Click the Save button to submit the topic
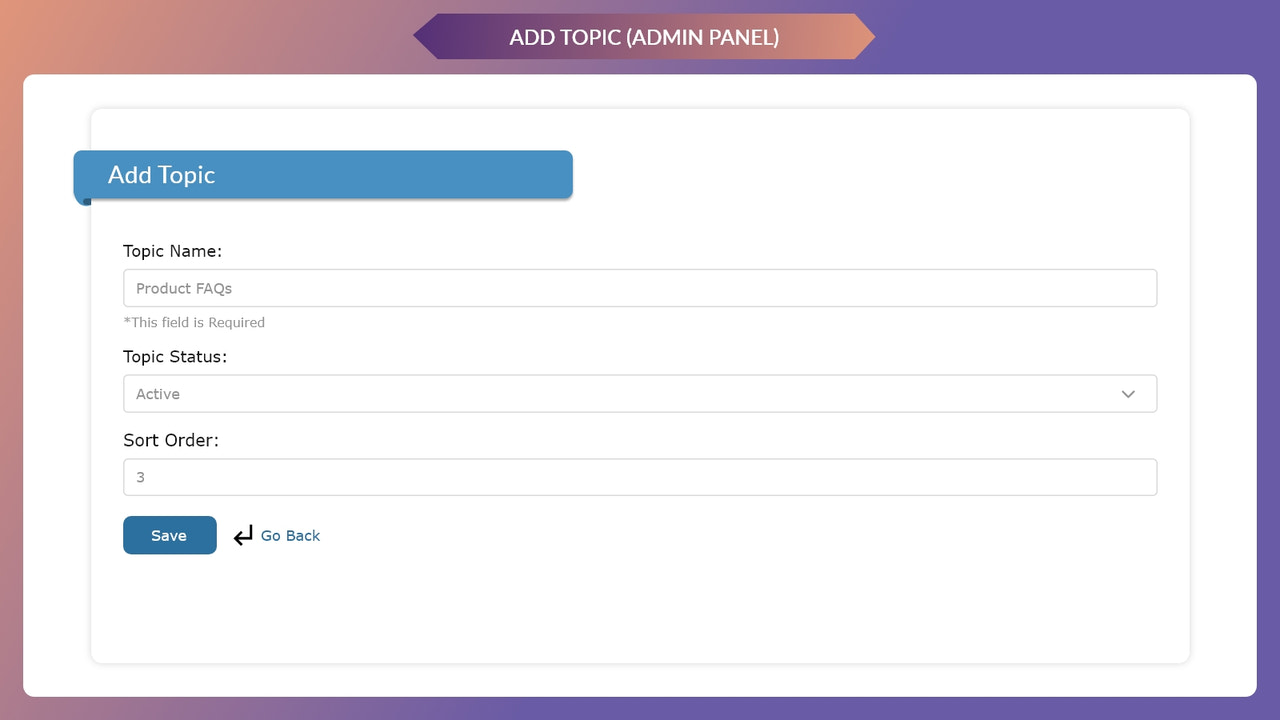Image resolution: width=1280 pixels, height=720 pixels. (169, 535)
